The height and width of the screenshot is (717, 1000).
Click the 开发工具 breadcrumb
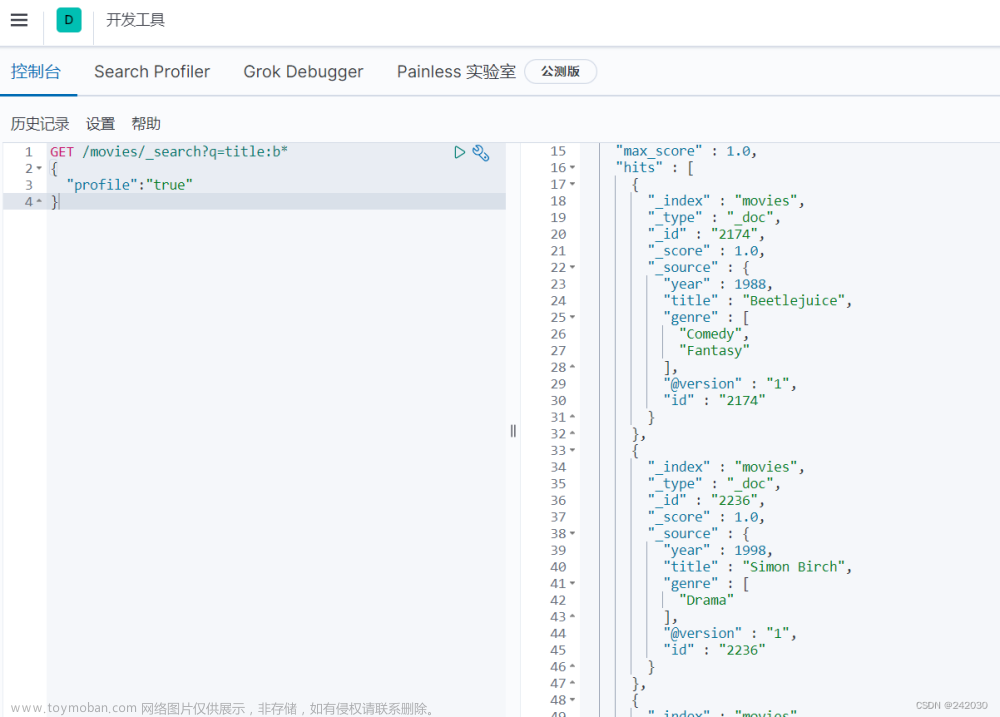135,20
